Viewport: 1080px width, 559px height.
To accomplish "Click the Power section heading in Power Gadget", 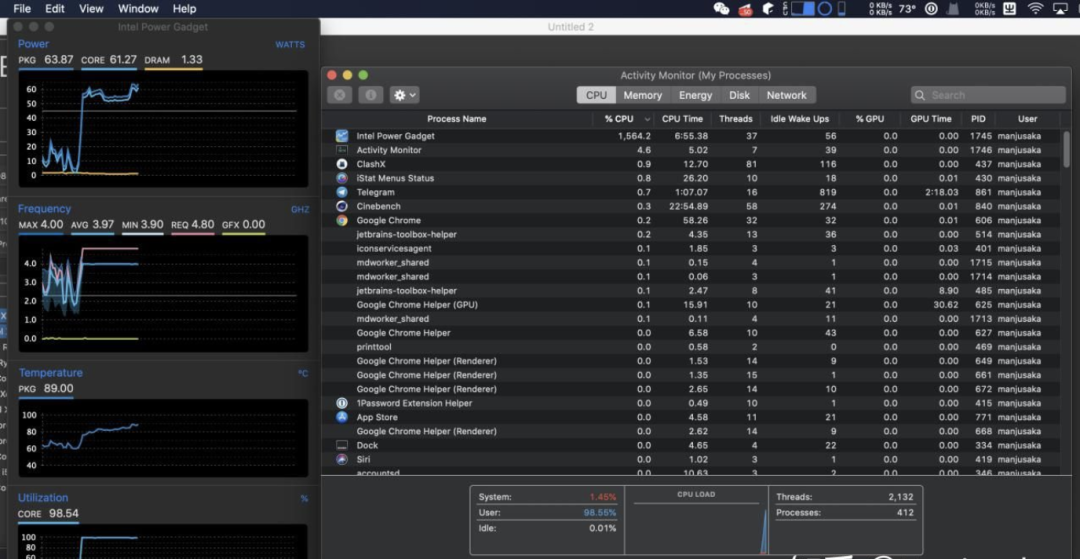I will click(33, 44).
